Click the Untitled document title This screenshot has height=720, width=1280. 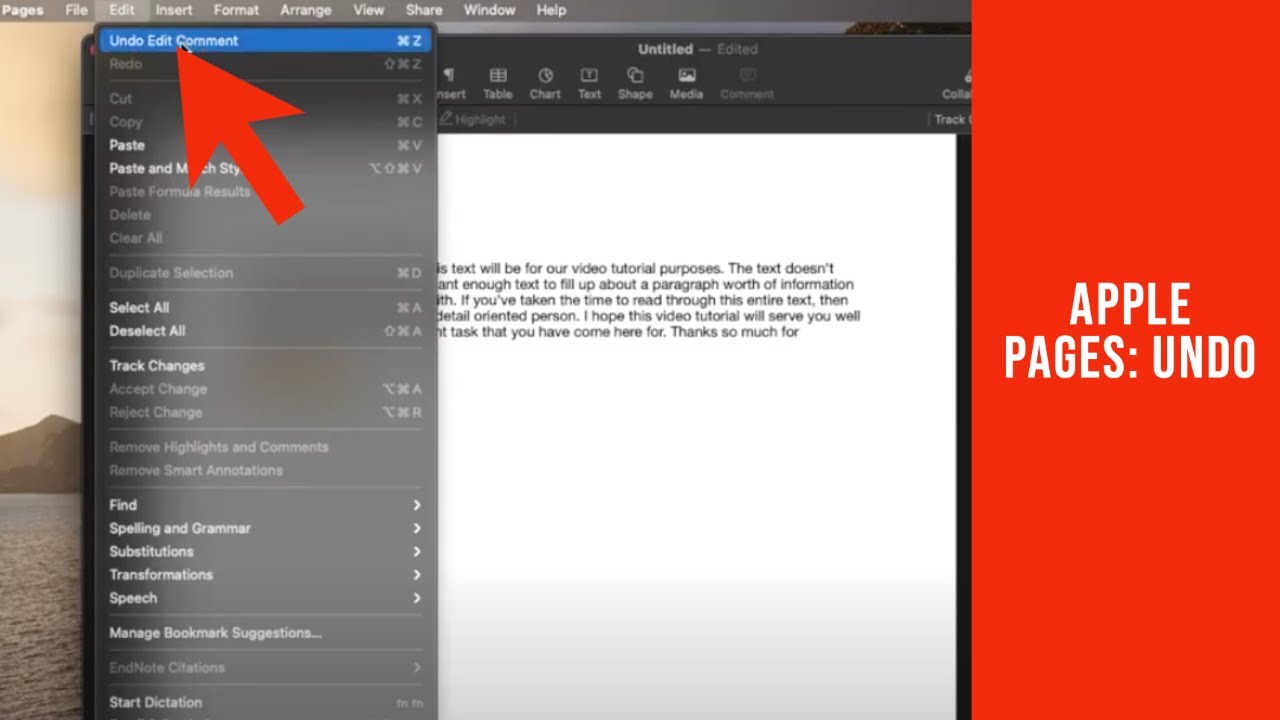(665, 49)
